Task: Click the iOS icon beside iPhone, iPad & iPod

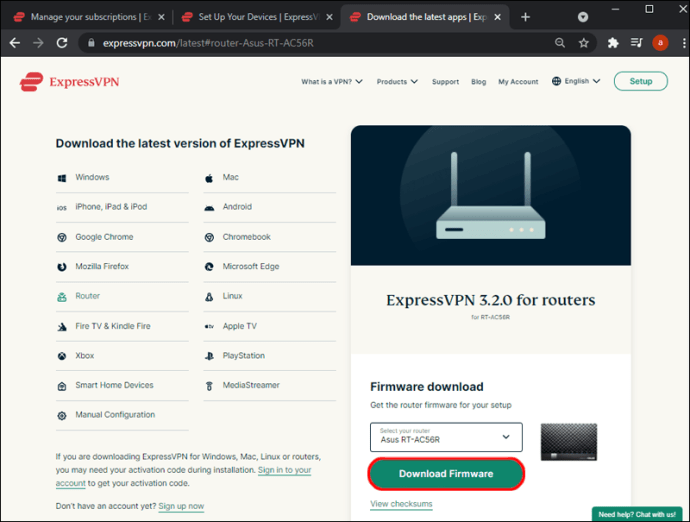Action: click(62, 208)
